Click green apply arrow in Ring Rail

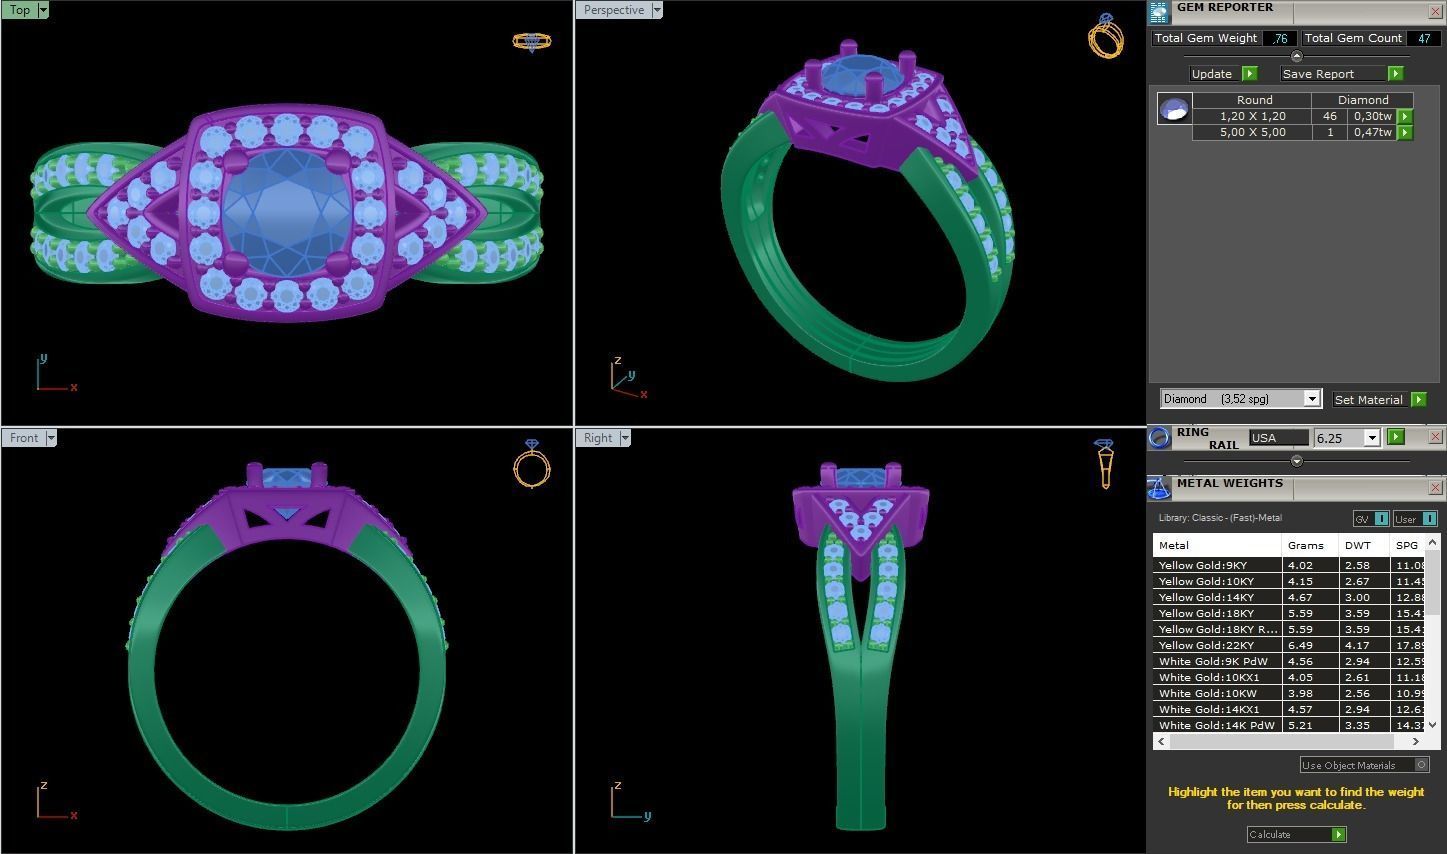coord(1396,437)
